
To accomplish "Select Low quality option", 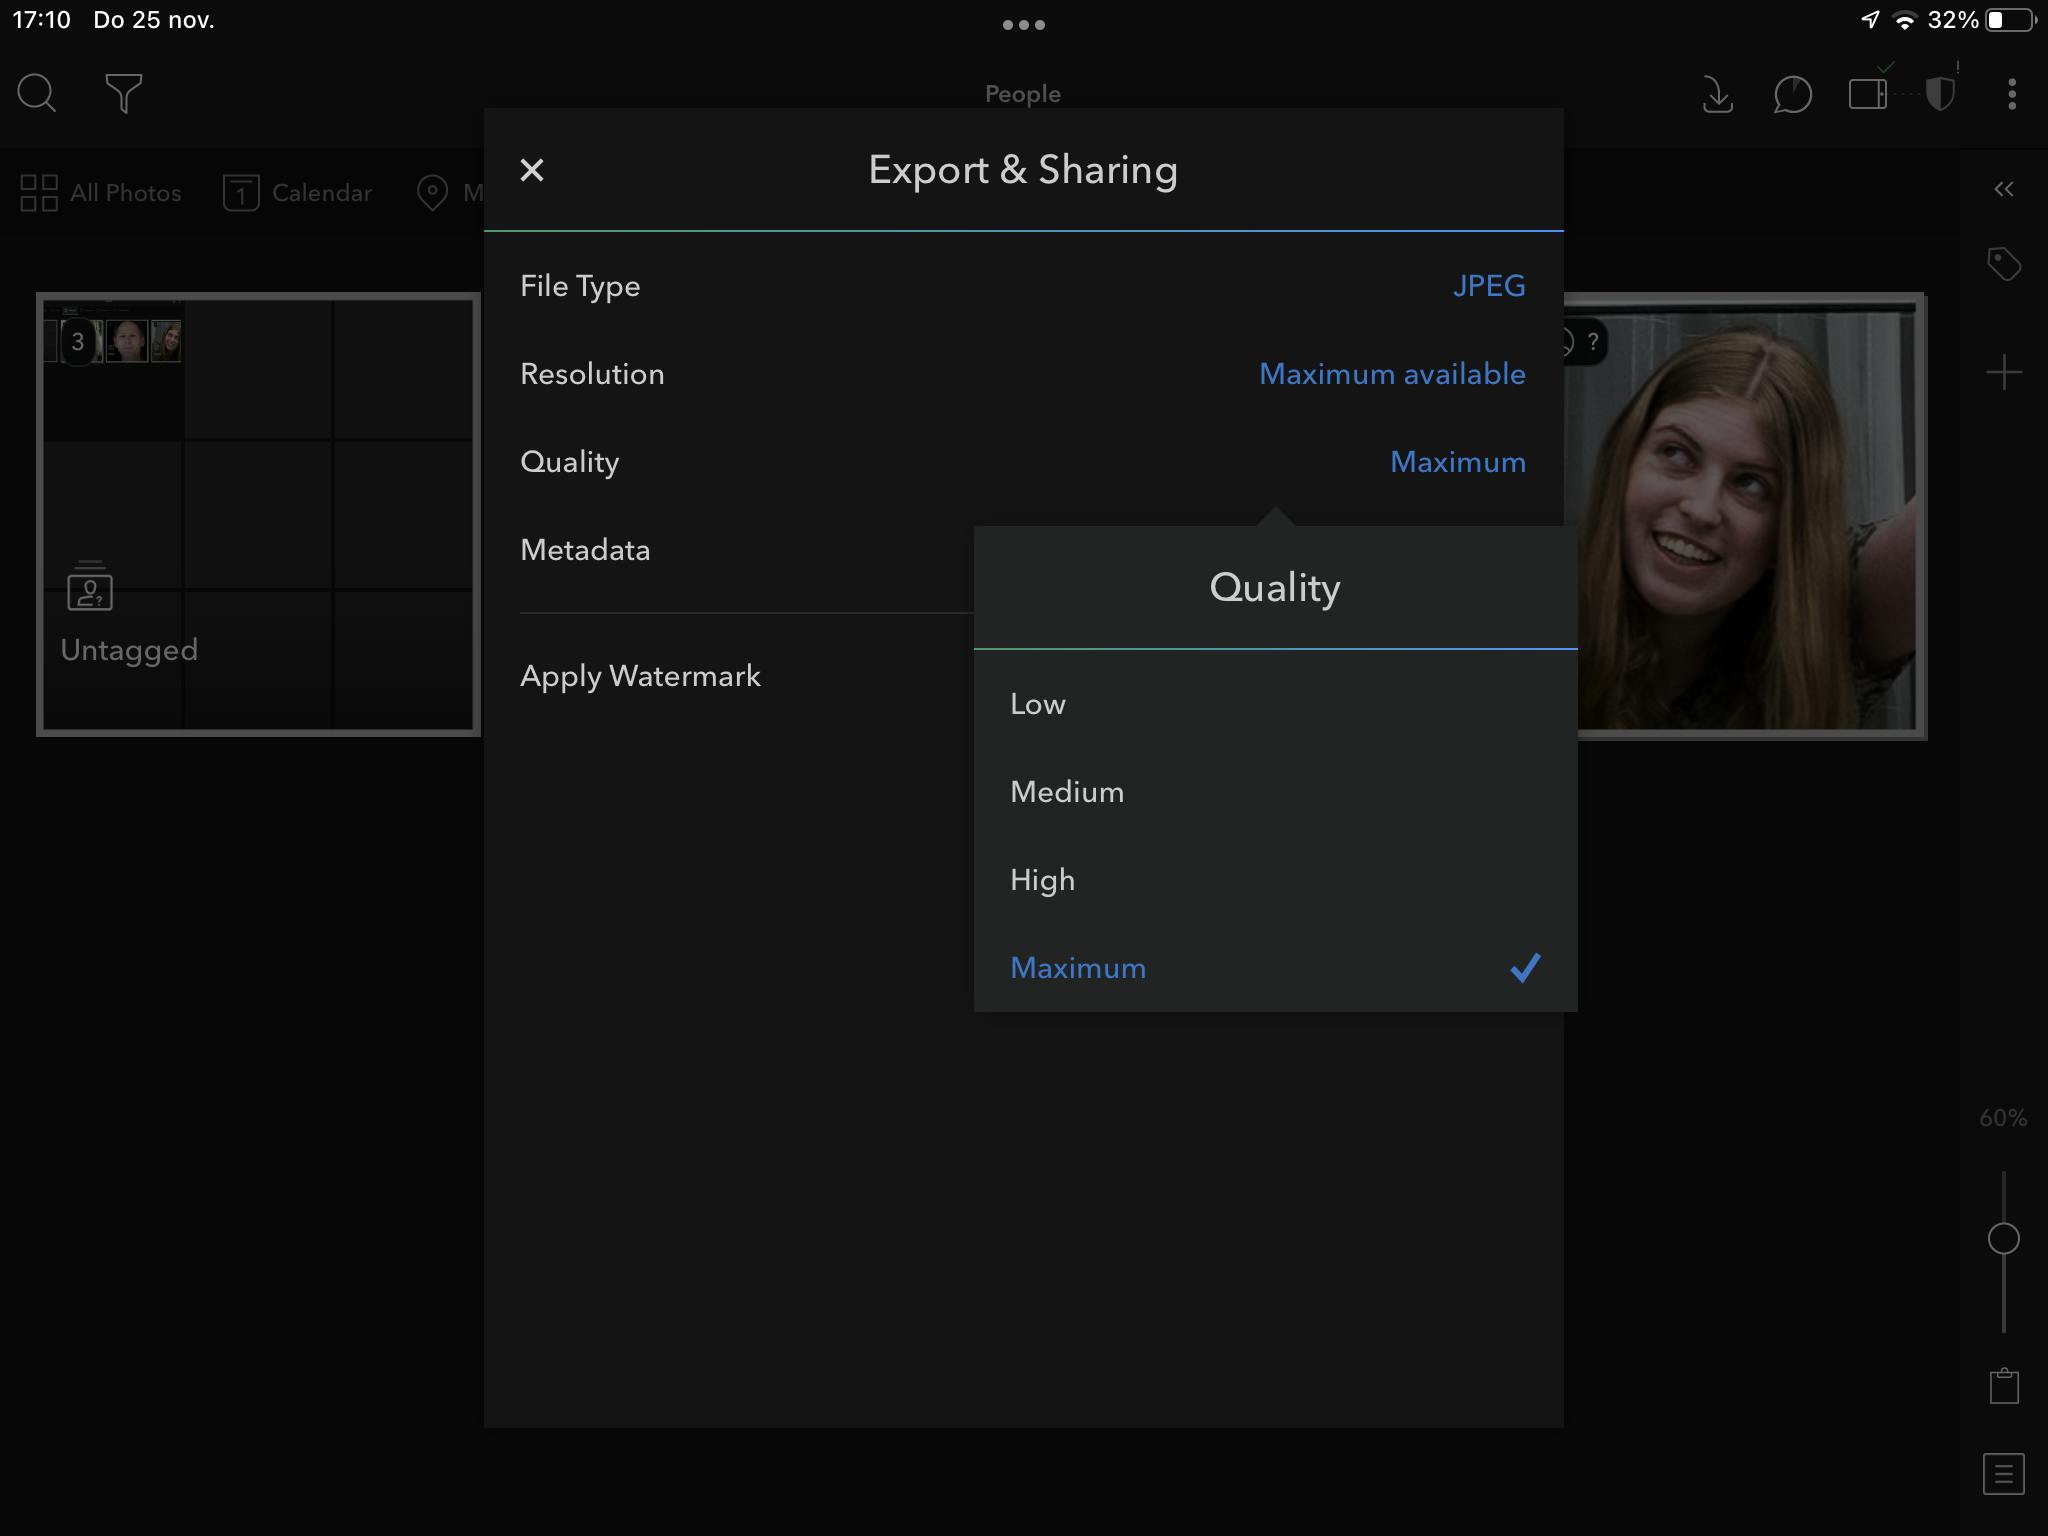I will tap(1038, 704).
